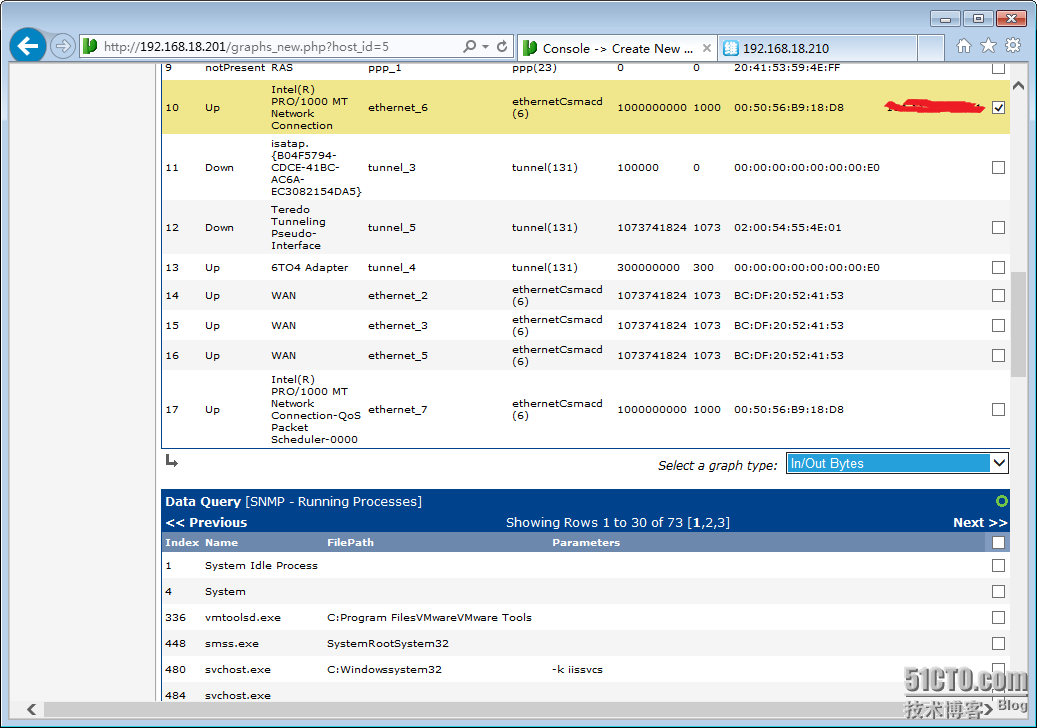The height and width of the screenshot is (728, 1037).
Task: Select the ethernet_2 name cell
Action: [398, 296]
